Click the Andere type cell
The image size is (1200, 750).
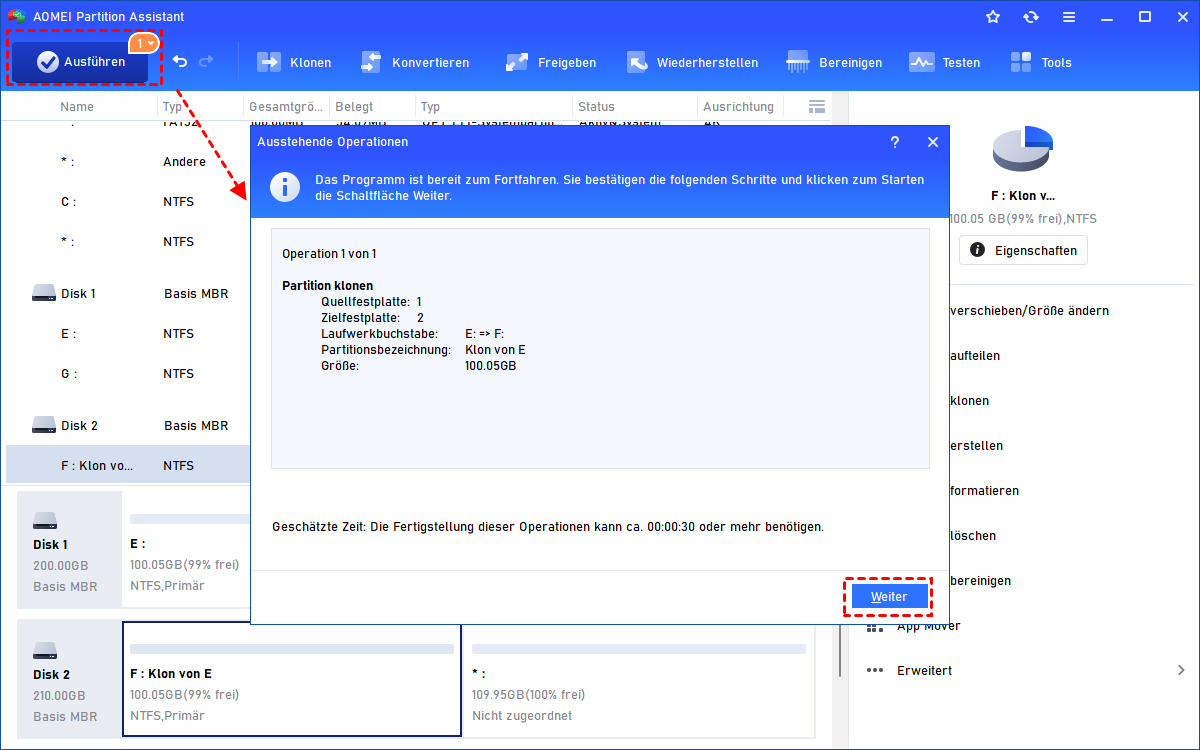(184, 161)
